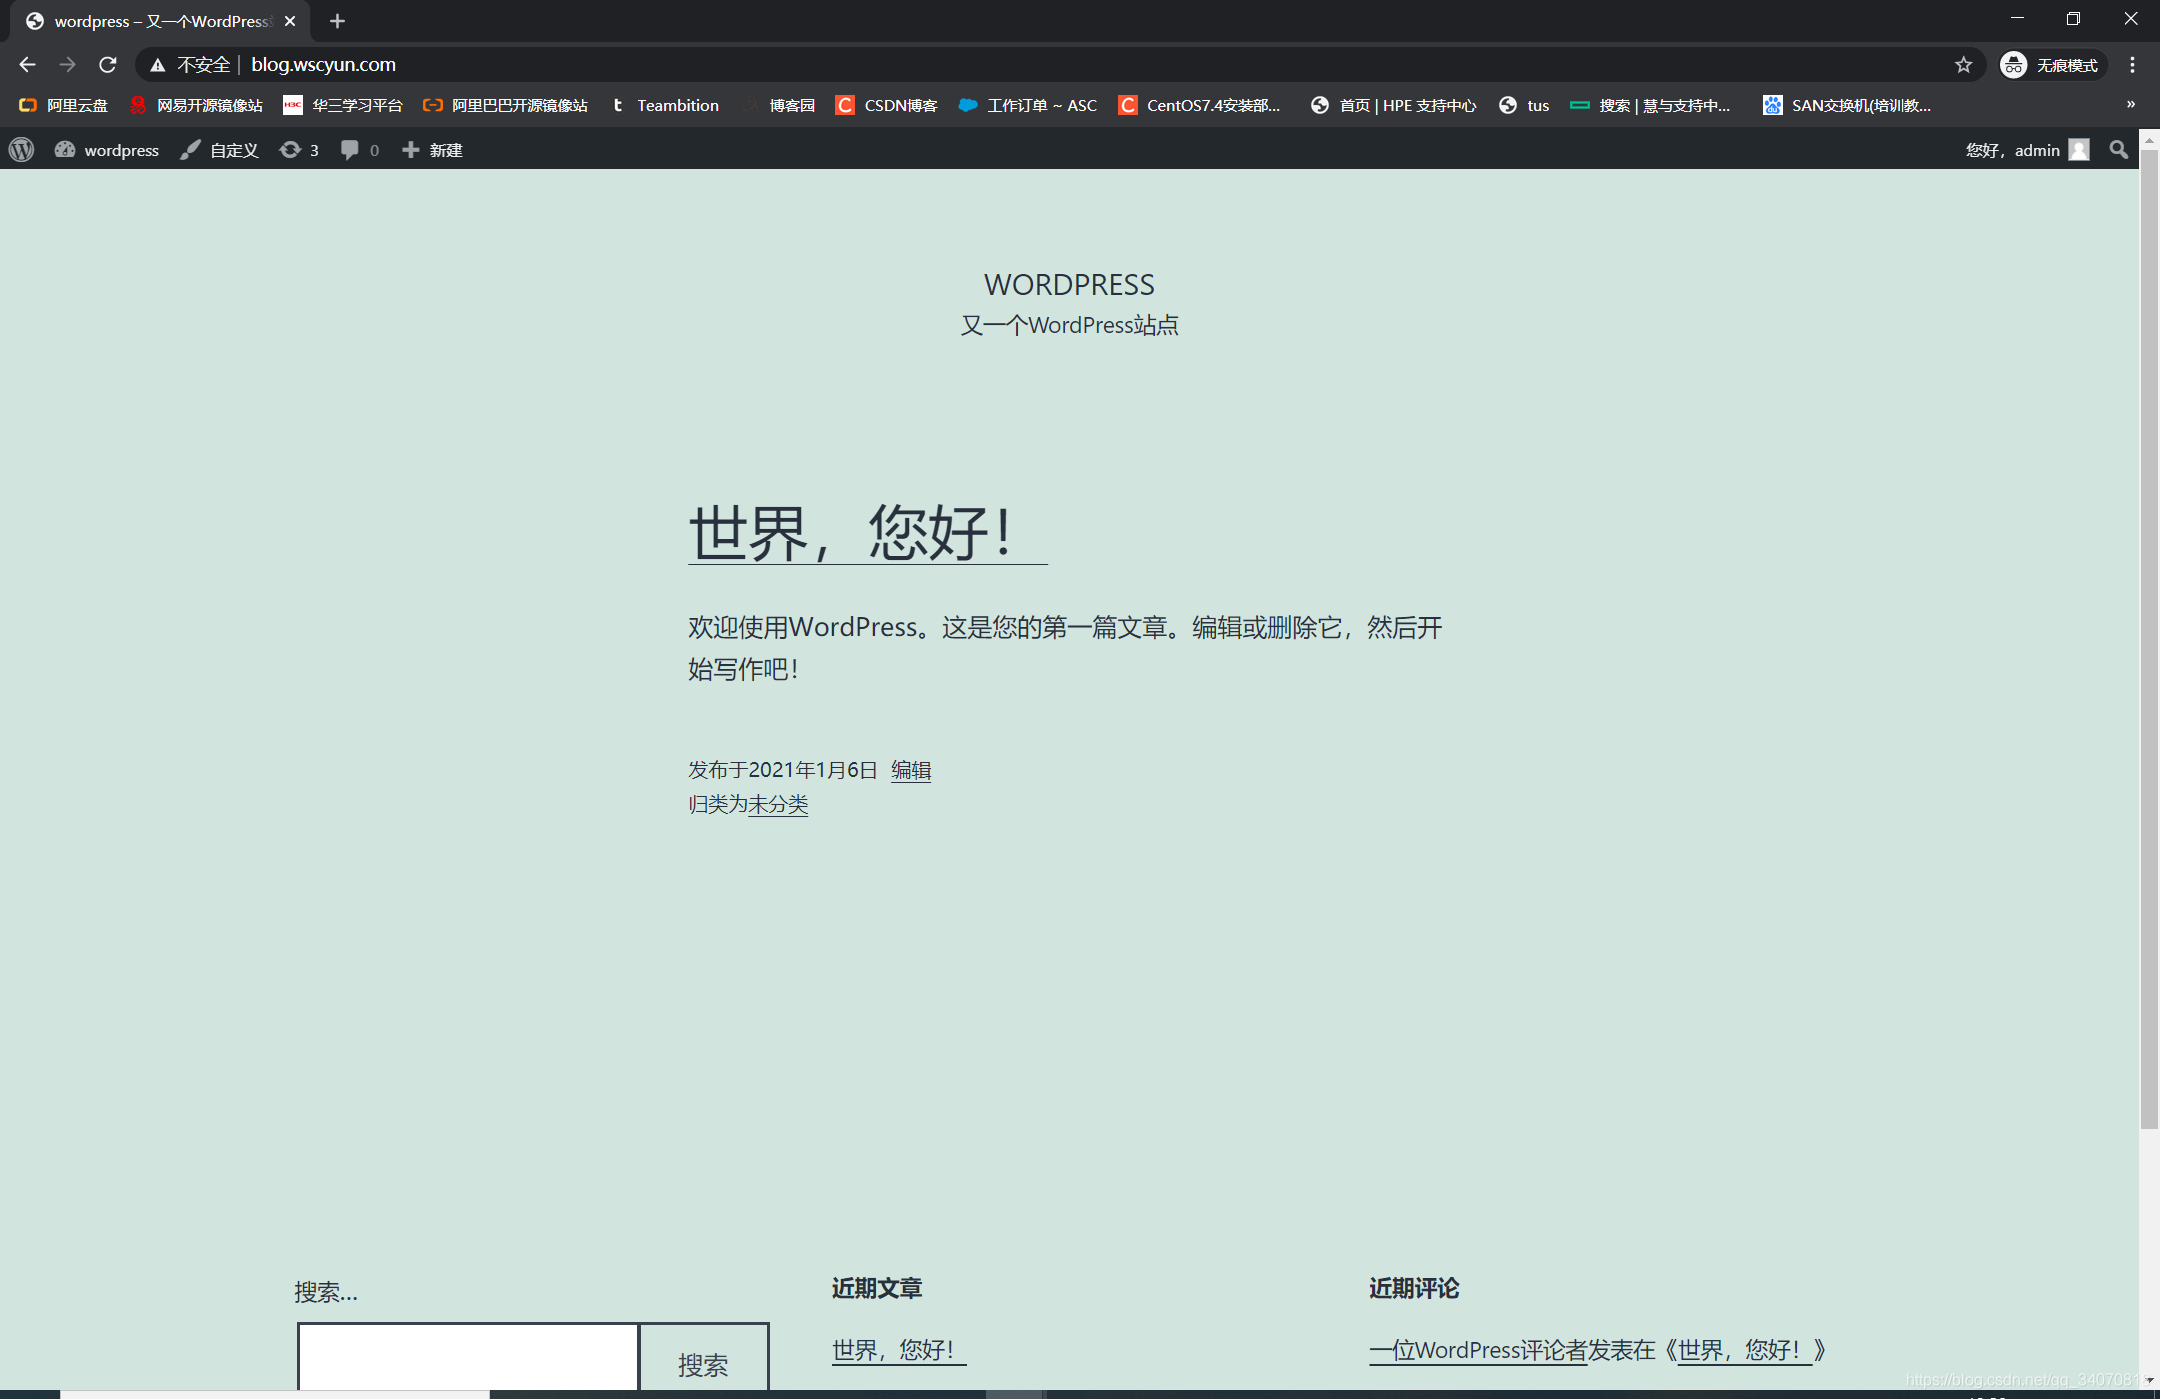
Task: Open the 阿里云盘 bookmark
Action: [64, 105]
